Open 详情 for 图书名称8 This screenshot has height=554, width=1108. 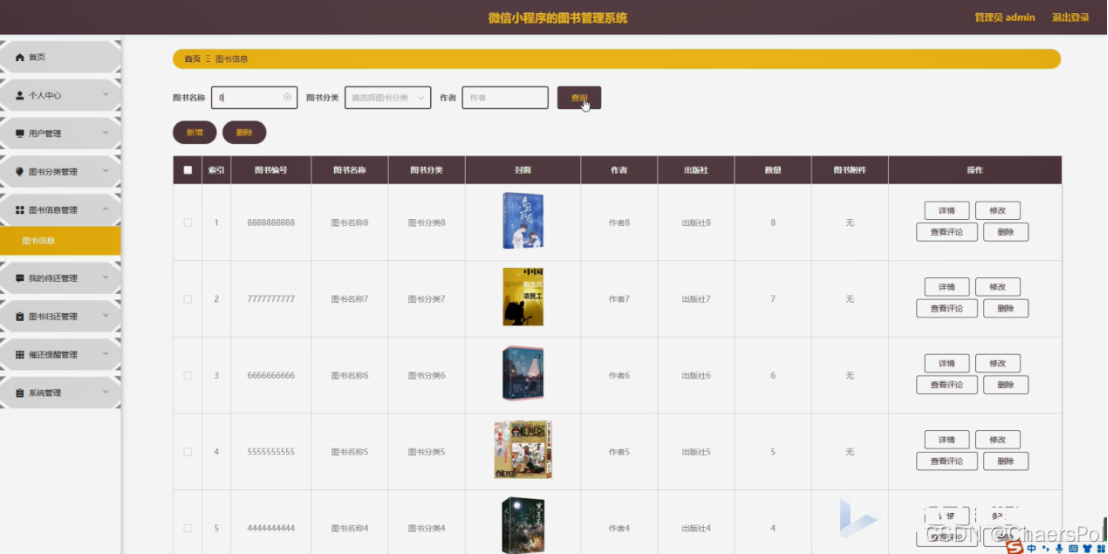(947, 211)
